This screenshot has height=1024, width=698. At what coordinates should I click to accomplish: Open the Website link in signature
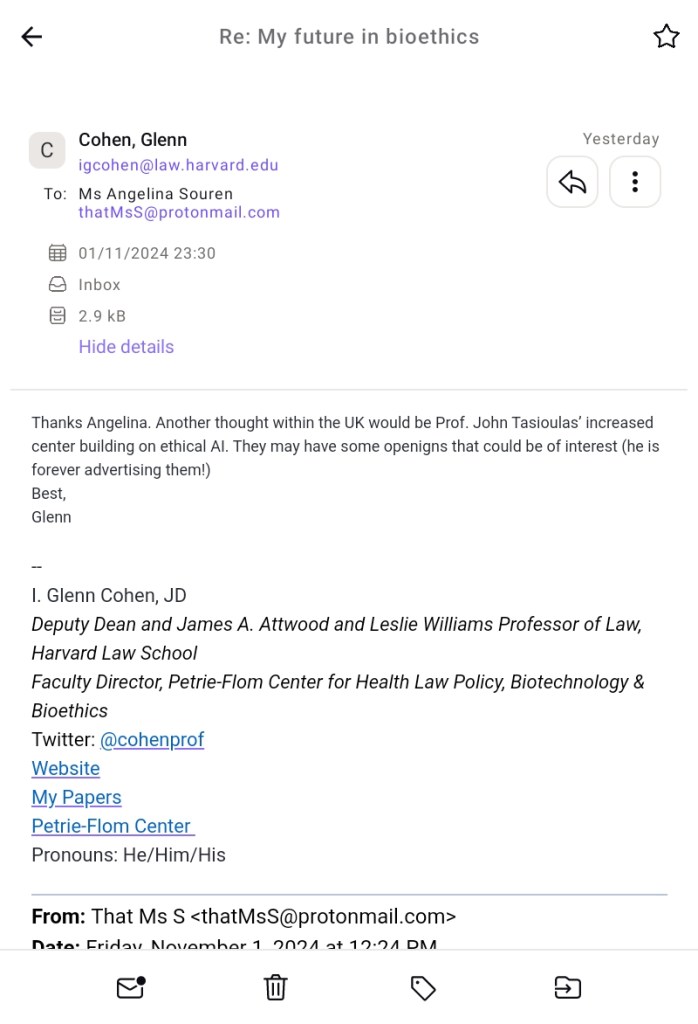(x=66, y=769)
